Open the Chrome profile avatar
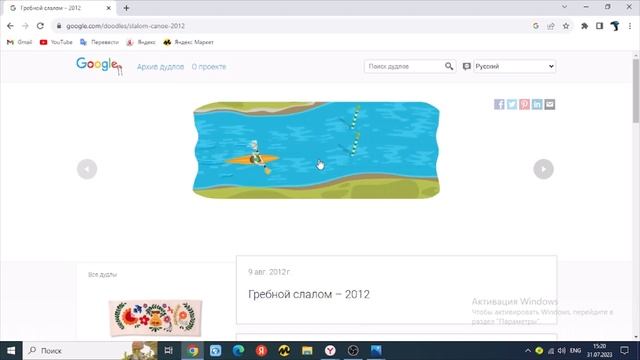The width and height of the screenshot is (640, 360). [615, 26]
